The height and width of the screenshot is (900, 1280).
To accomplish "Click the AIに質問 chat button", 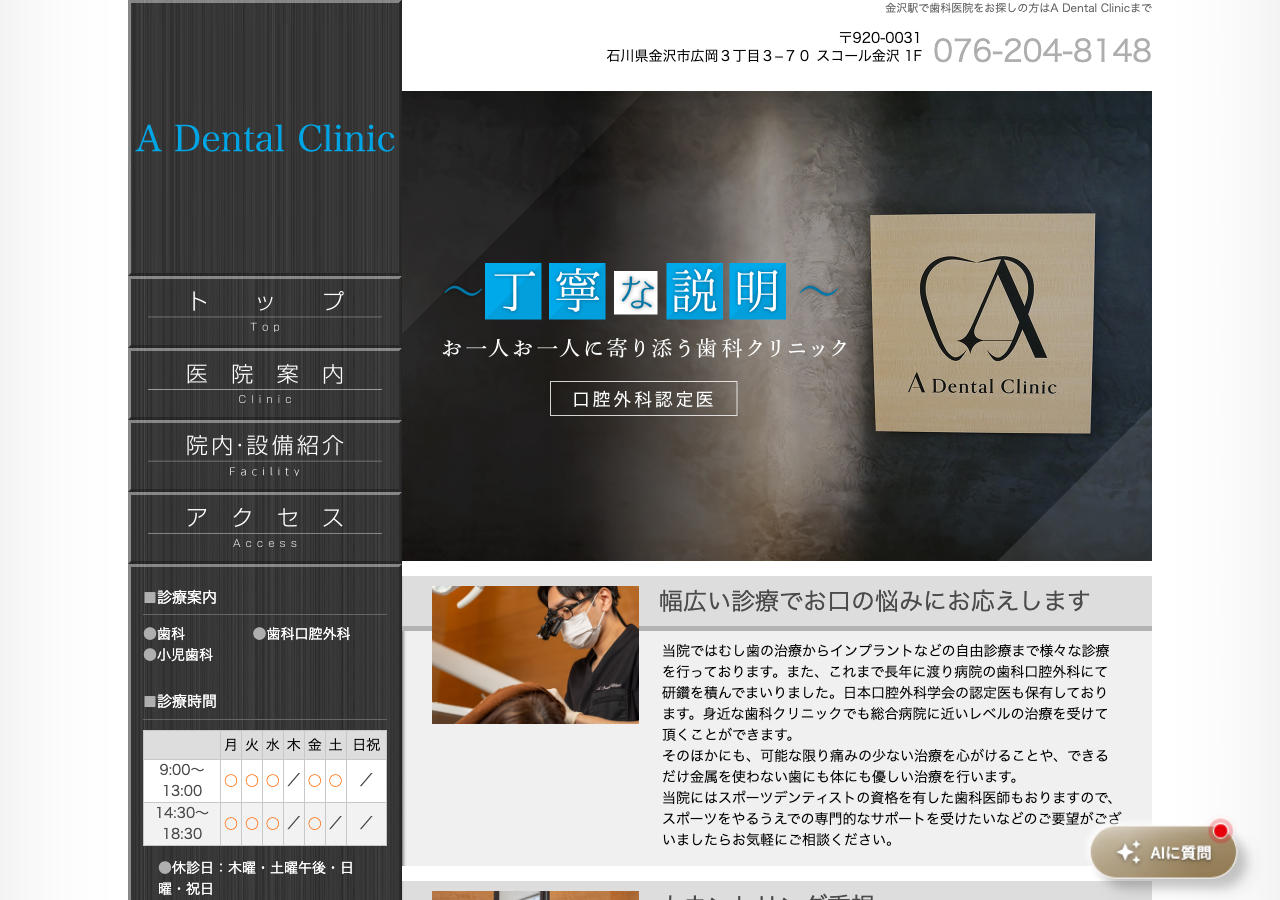I will coord(1163,852).
